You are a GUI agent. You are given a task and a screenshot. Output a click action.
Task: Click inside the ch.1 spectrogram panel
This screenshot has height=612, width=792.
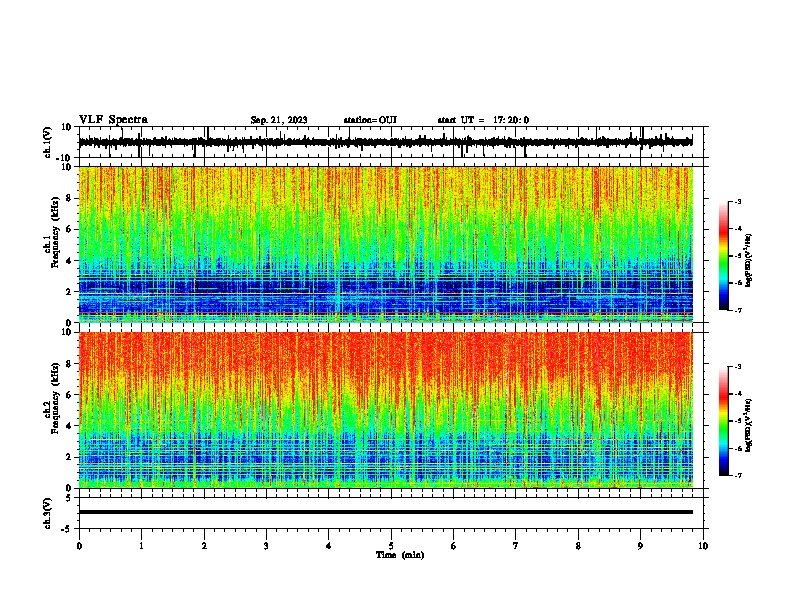click(386, 244)
